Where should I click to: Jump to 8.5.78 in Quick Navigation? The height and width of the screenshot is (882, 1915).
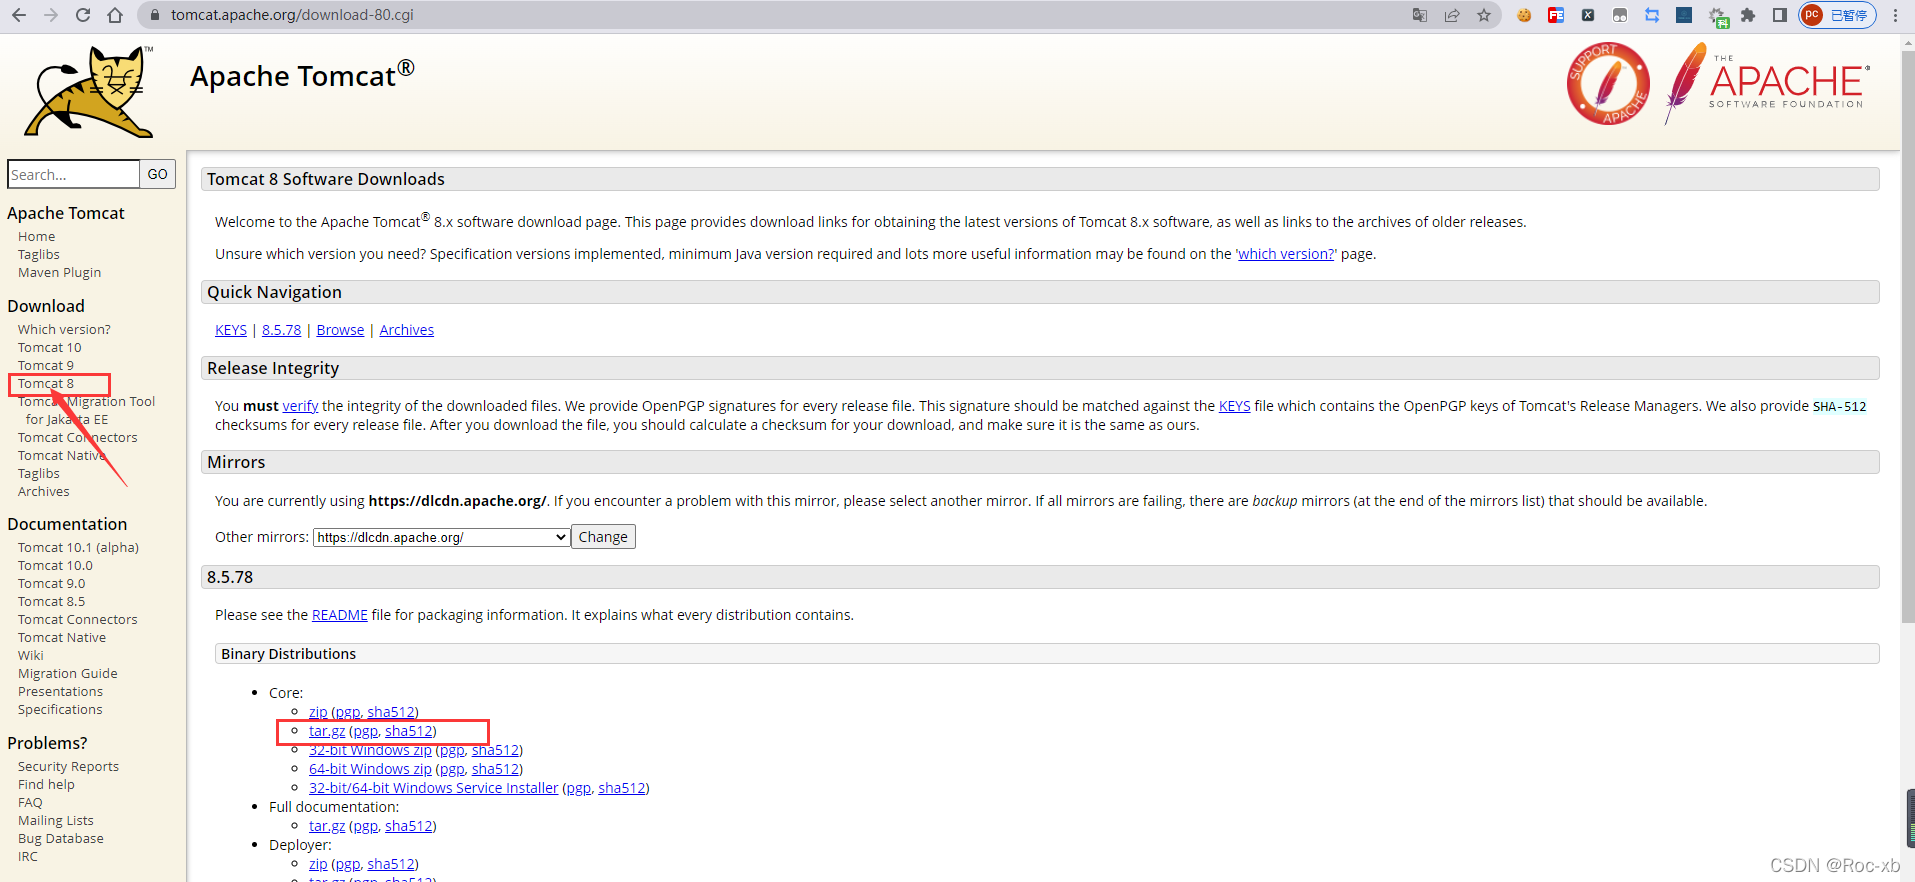pyautogui.click(x=281, y=330)
